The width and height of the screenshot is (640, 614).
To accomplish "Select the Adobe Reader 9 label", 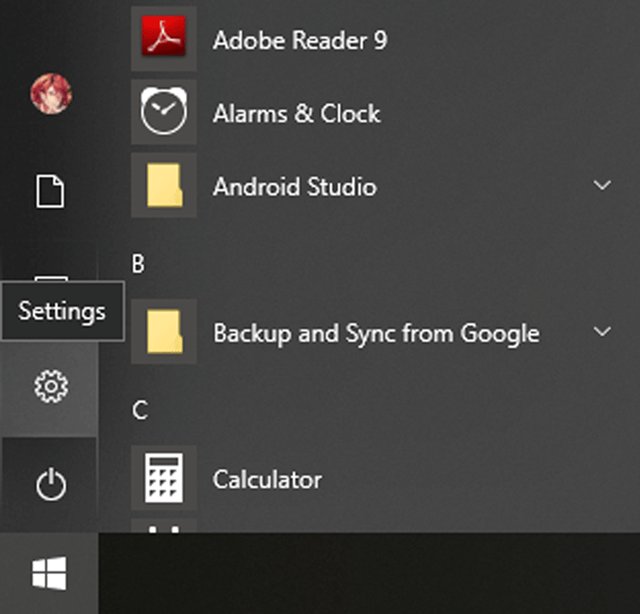I will [x=300, y=40].
